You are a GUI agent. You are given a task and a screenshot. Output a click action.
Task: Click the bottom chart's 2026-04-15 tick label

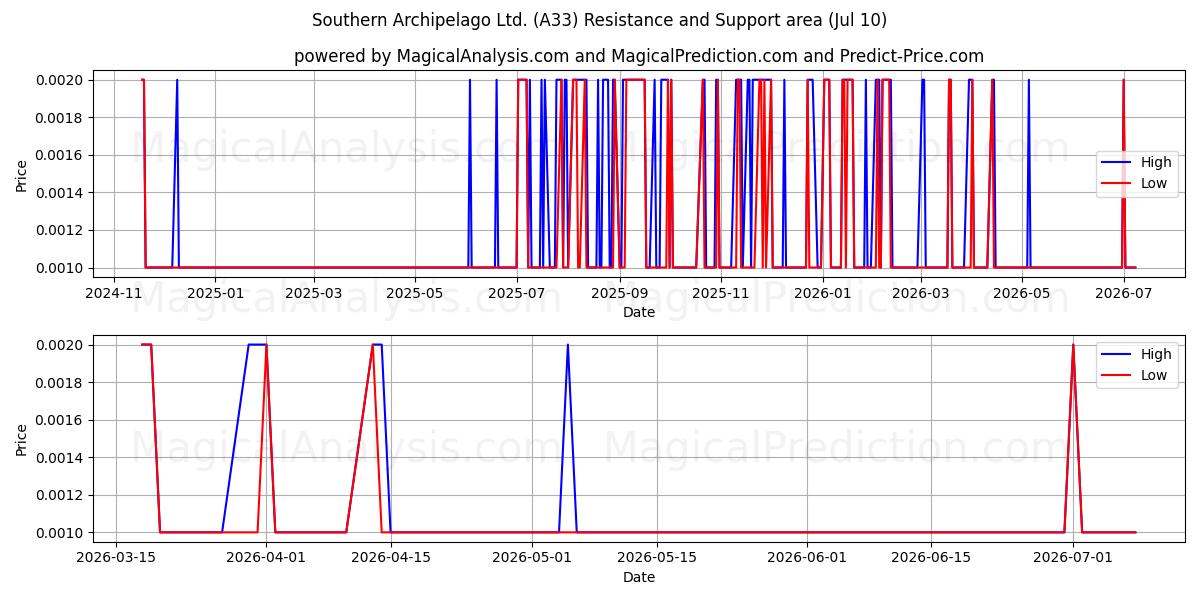pos(390,558)
